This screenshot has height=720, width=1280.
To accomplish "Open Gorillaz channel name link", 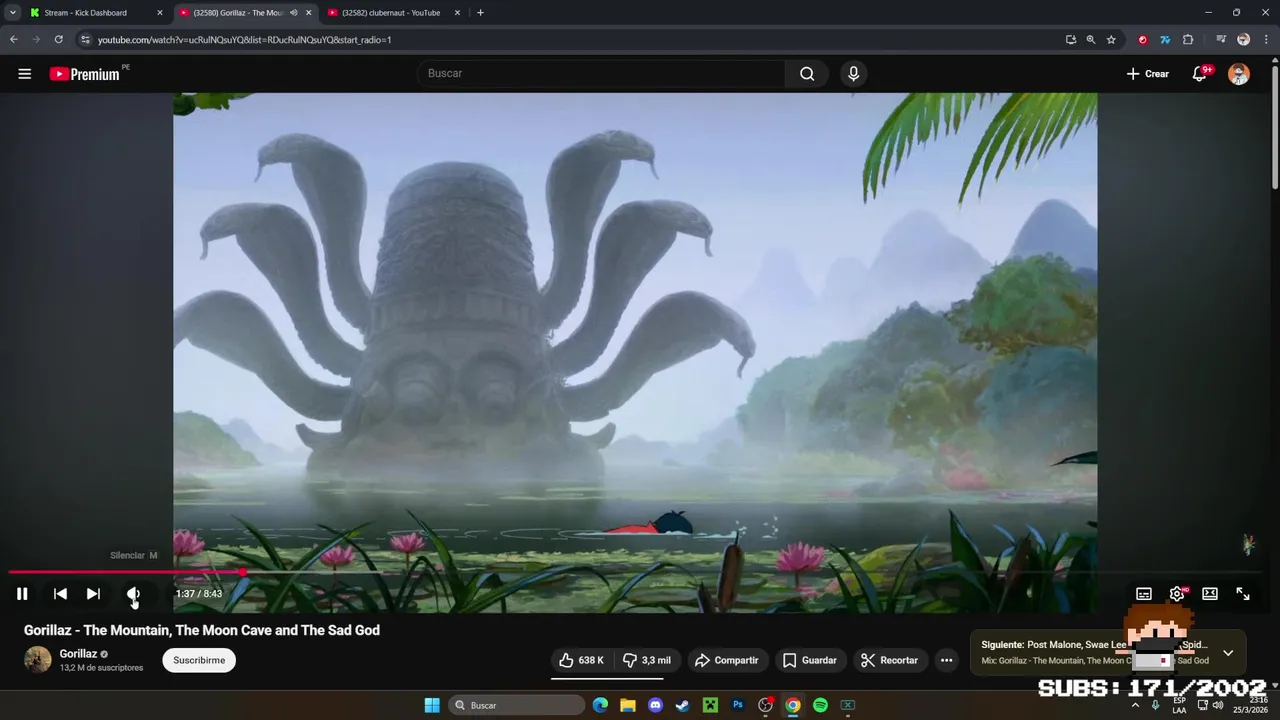I will pos(78,654).
